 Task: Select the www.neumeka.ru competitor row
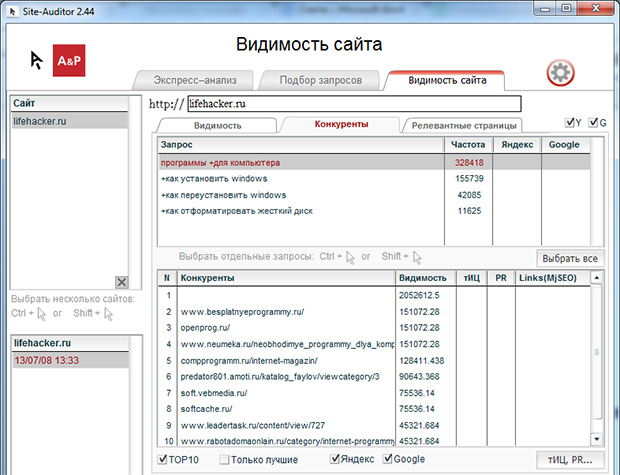coord(374,344)
